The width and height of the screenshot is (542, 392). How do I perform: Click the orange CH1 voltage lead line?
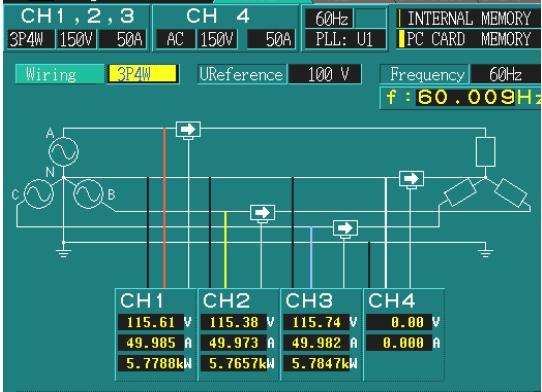[x=165, y=208]
